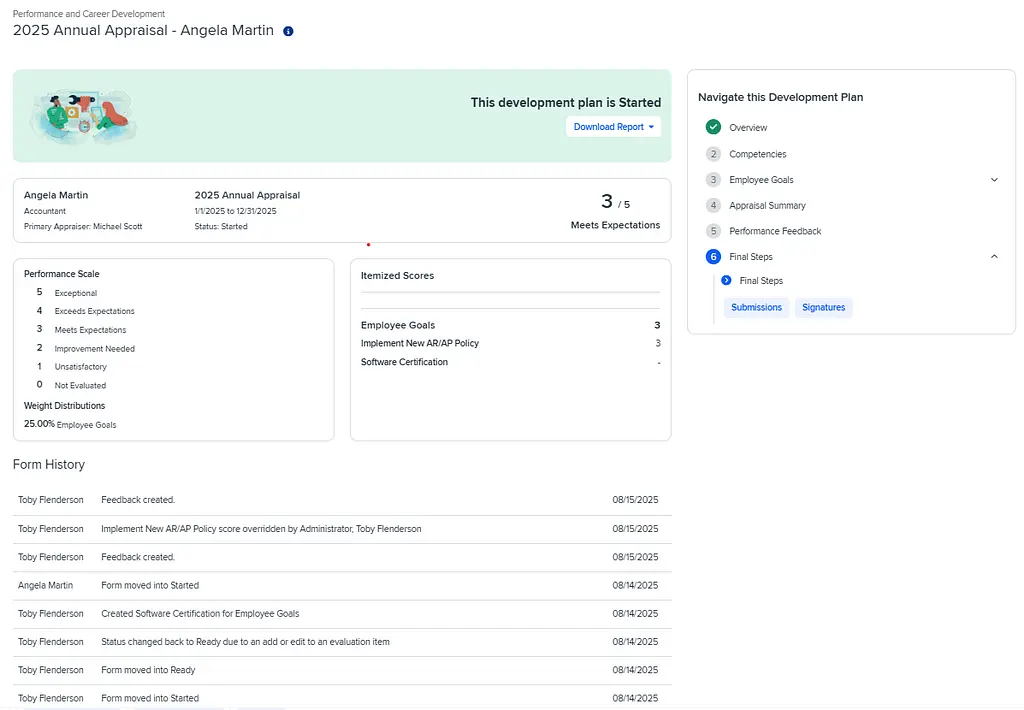The height and width of the screenshot is (710, 1024).
Task: Jump to Competencies in plan navigation
Action: coord(757,154)
